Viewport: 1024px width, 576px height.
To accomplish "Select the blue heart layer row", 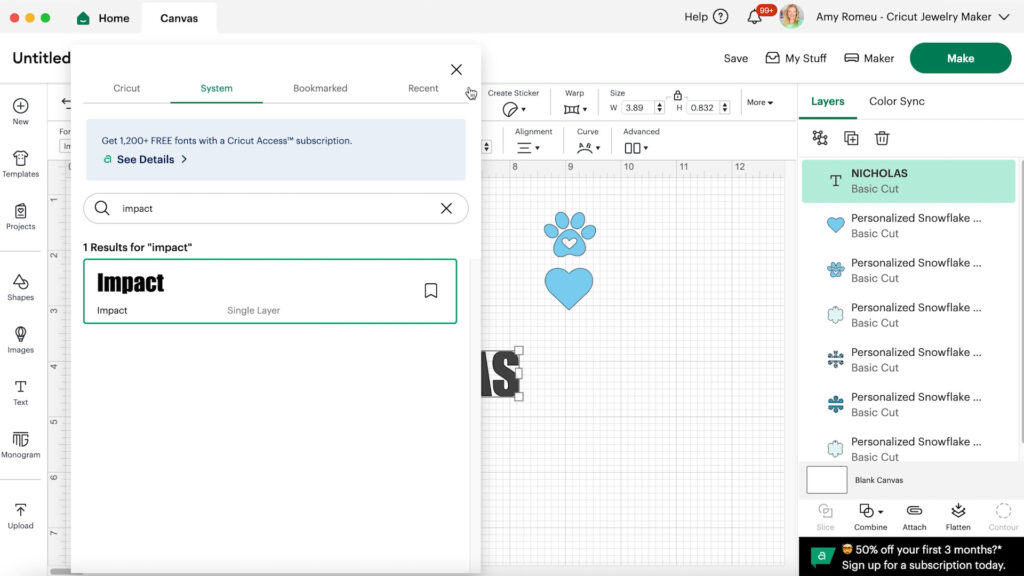I will [908, 225].
